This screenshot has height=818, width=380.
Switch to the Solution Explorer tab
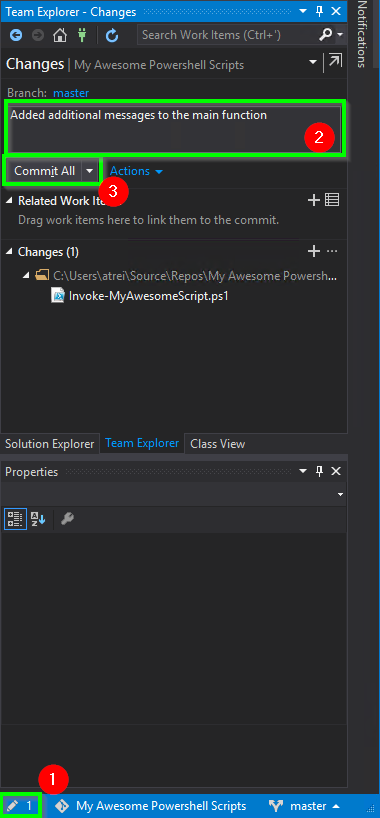[50, 444]
